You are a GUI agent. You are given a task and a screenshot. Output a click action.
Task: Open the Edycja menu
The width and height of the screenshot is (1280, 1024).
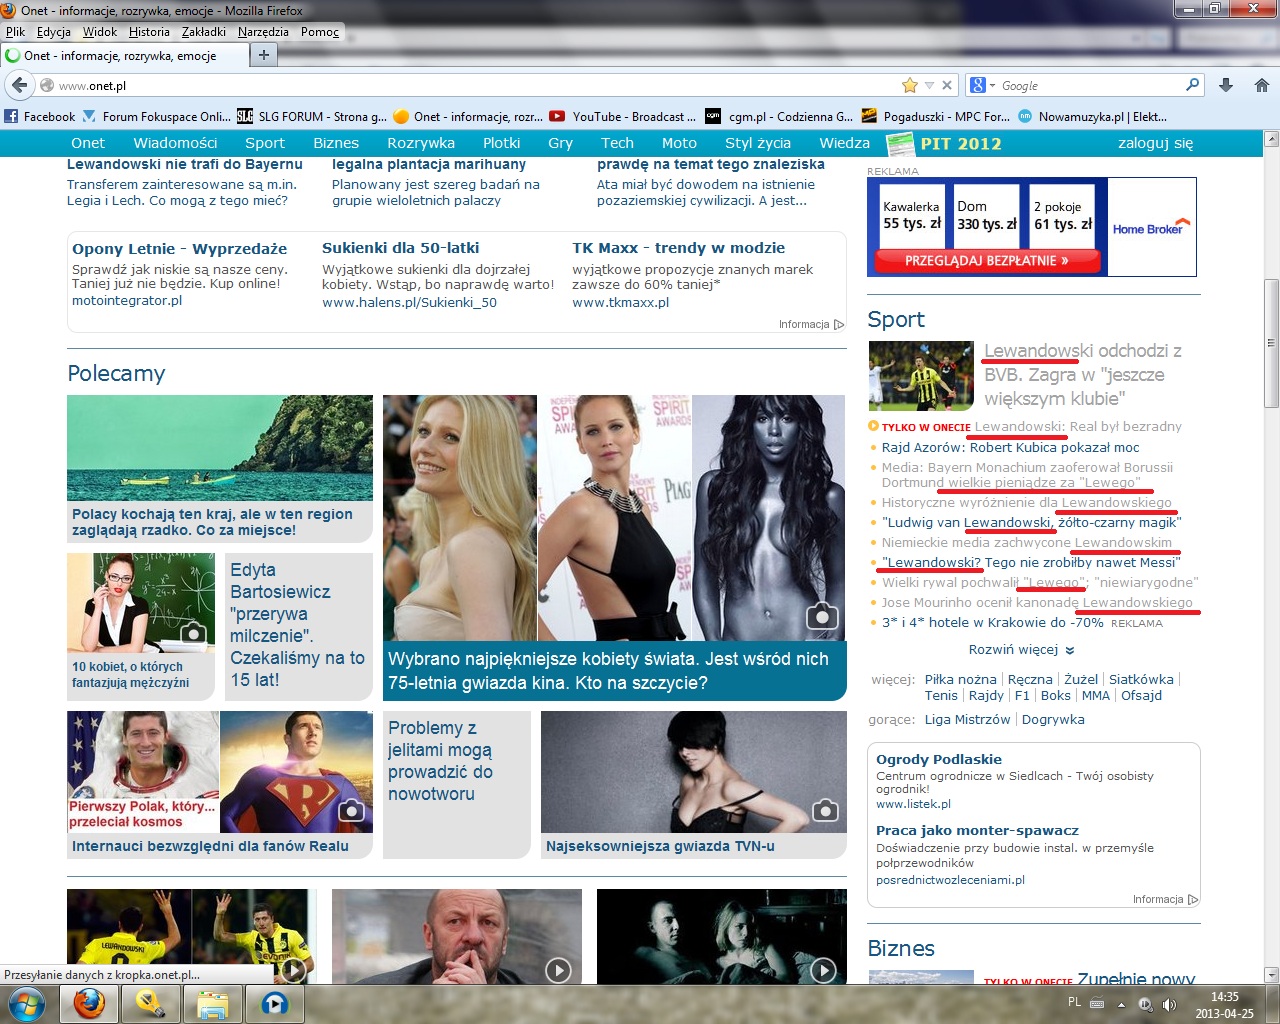pos(54,31)
